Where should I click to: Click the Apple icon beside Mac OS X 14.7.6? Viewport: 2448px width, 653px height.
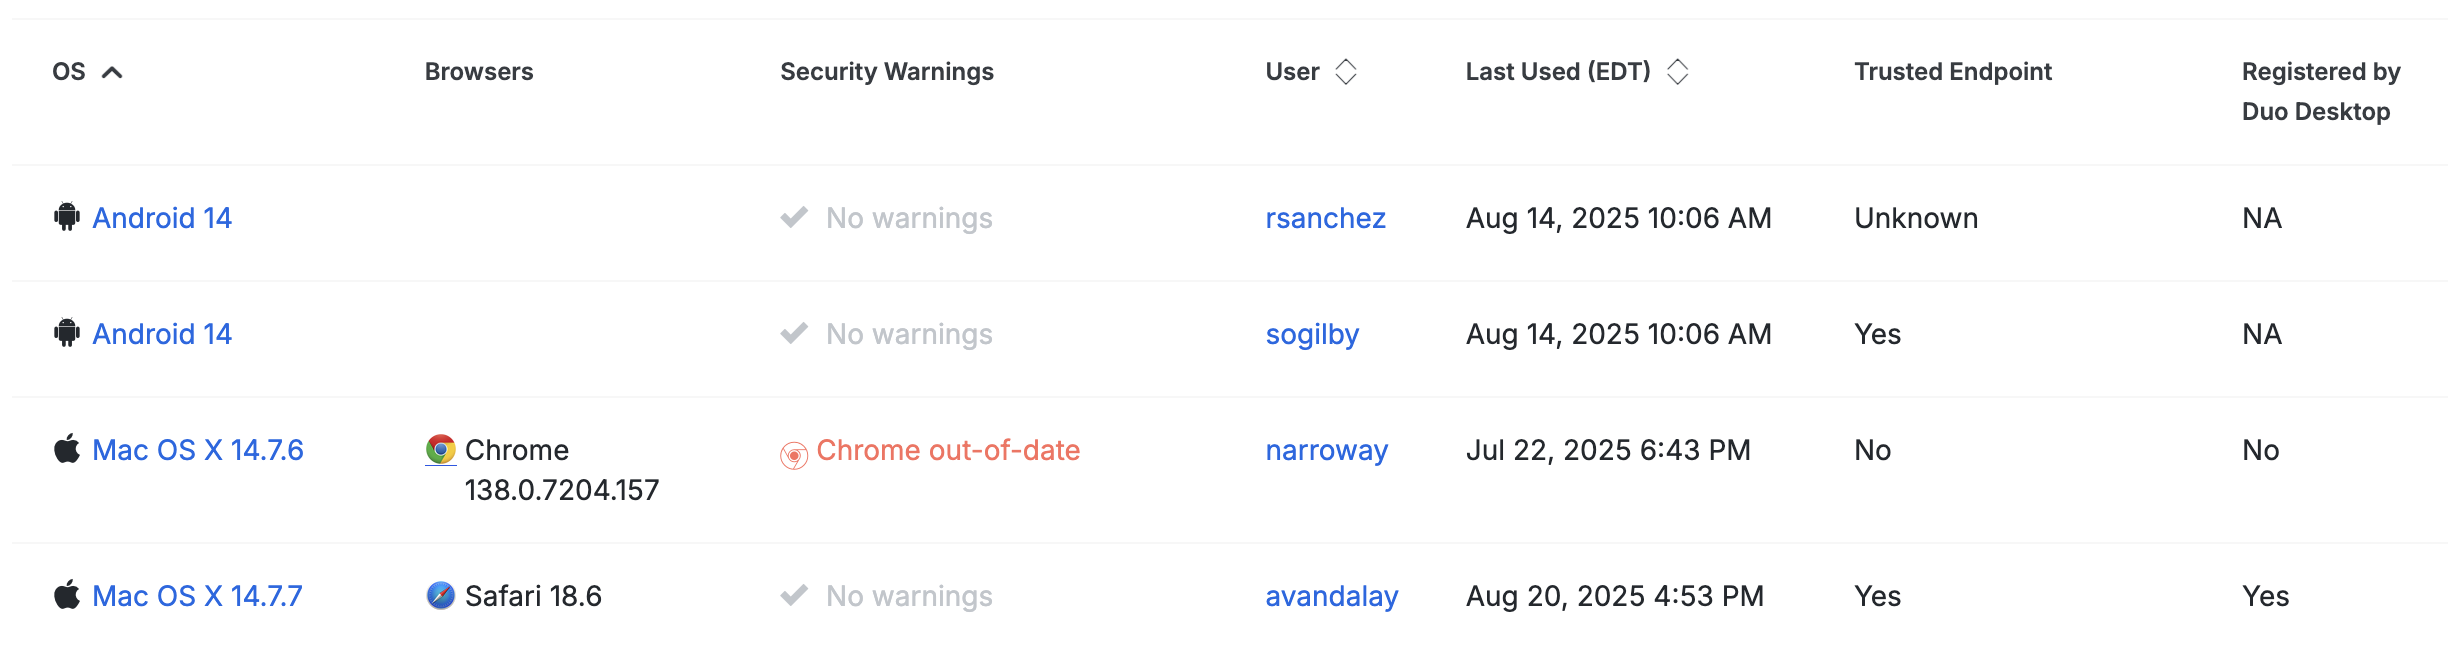click(67, 449)
